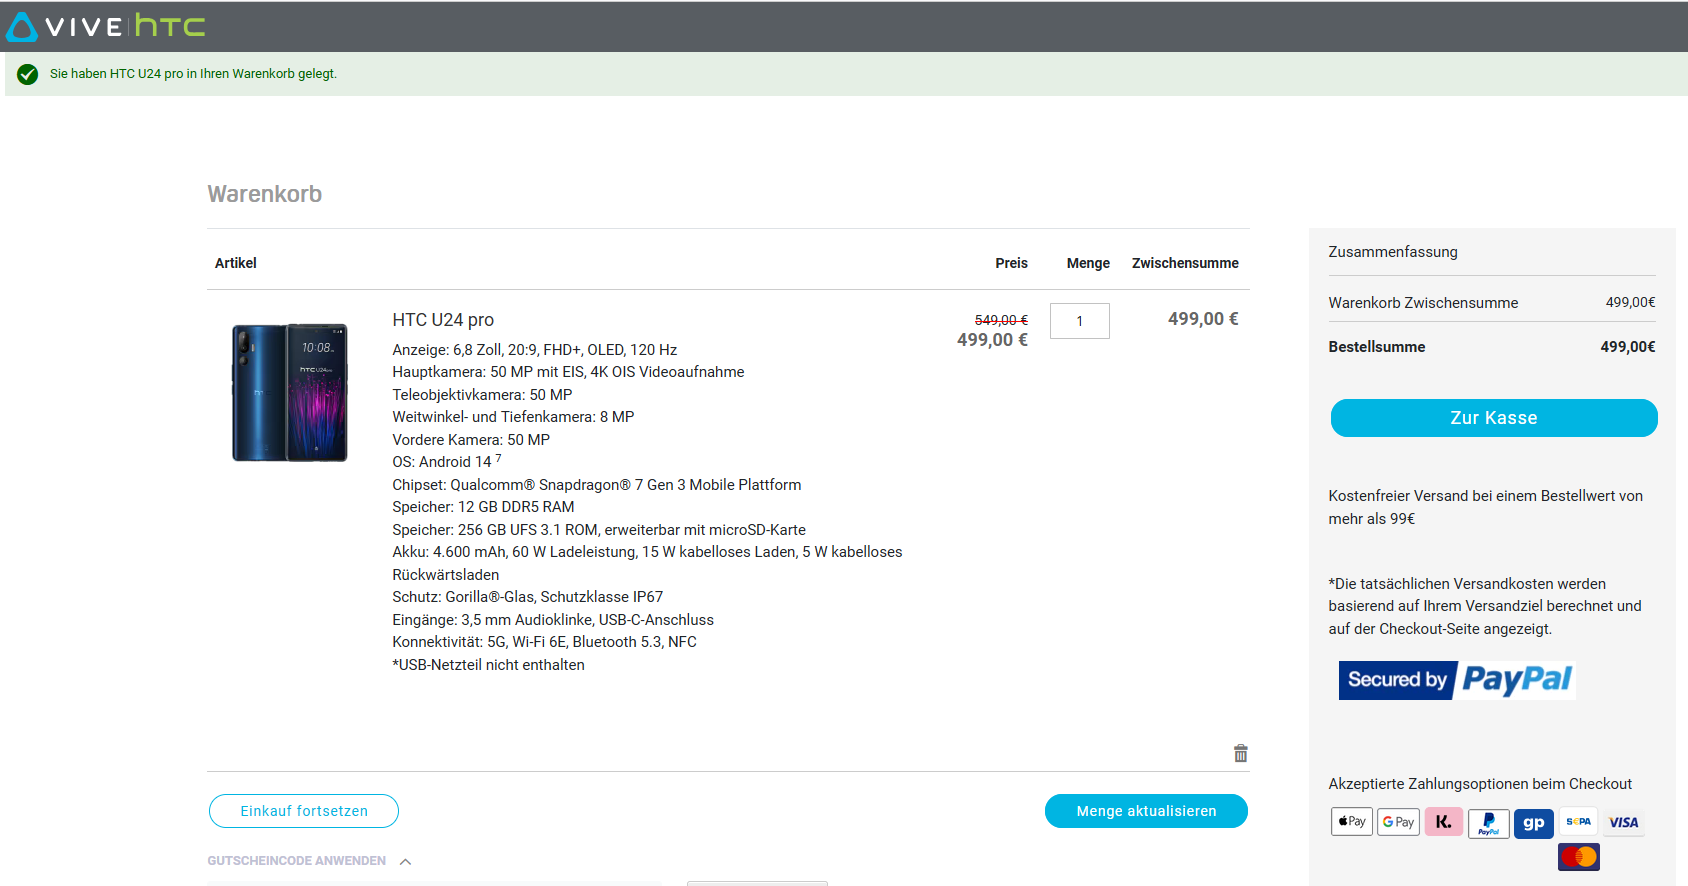
Task: Click the Gutscheincode anwenden heading
Action: tap(296, 861)
